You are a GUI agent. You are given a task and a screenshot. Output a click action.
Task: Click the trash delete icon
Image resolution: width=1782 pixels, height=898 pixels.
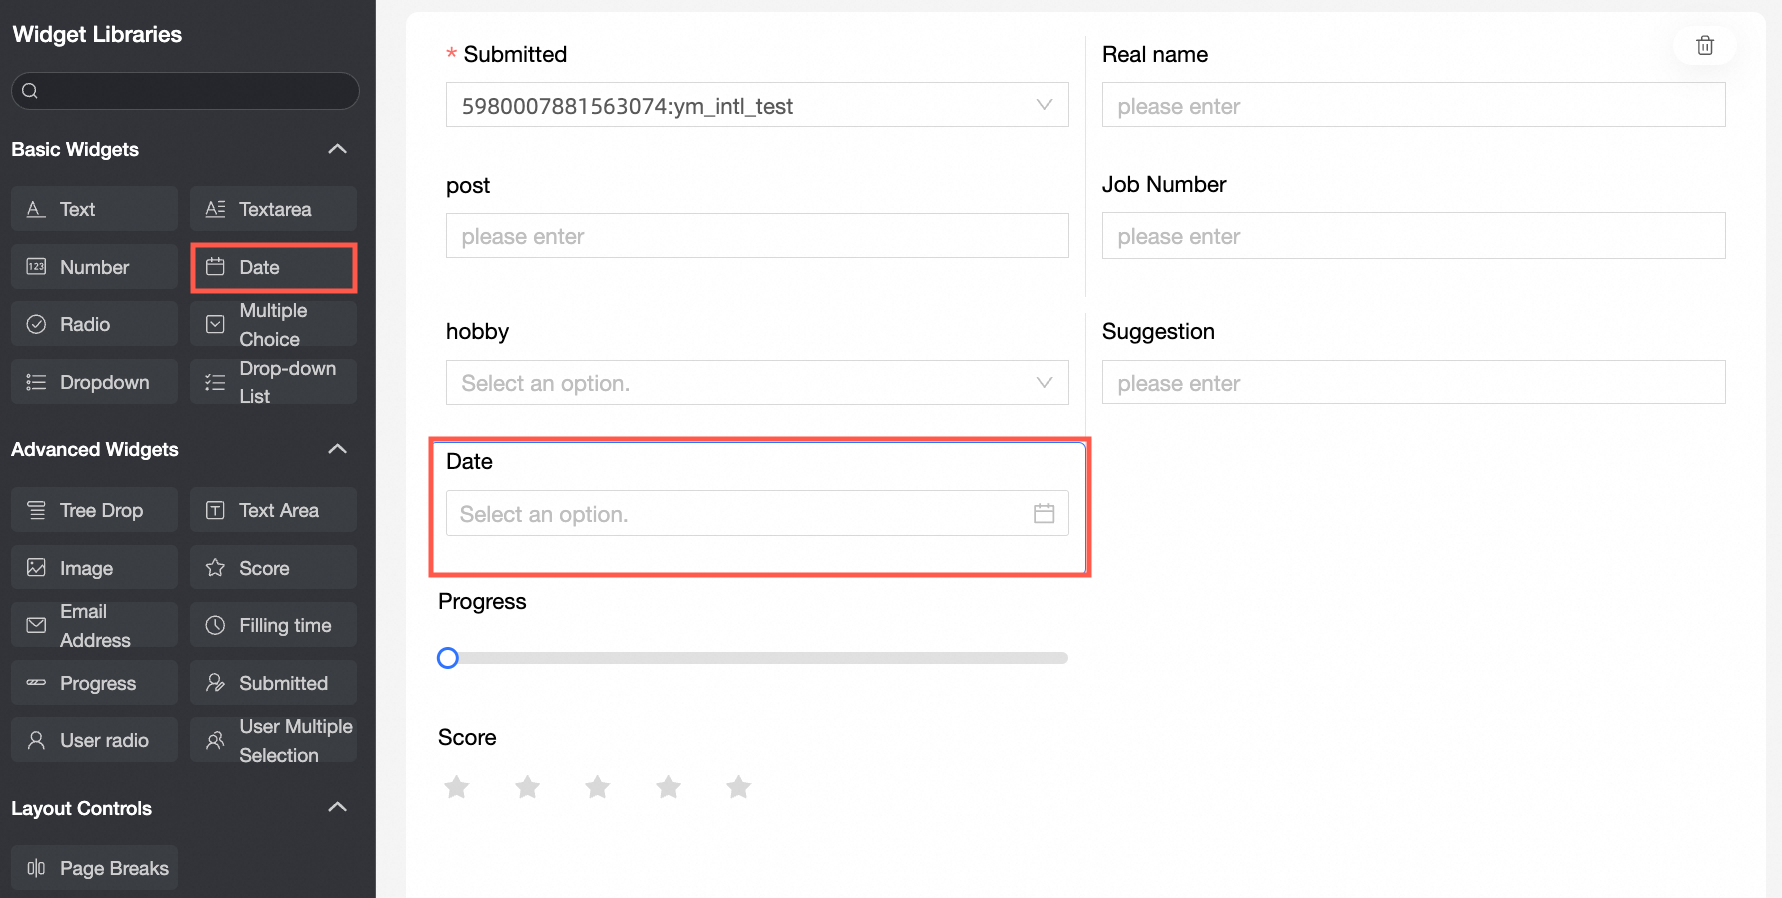(1705, 45)
